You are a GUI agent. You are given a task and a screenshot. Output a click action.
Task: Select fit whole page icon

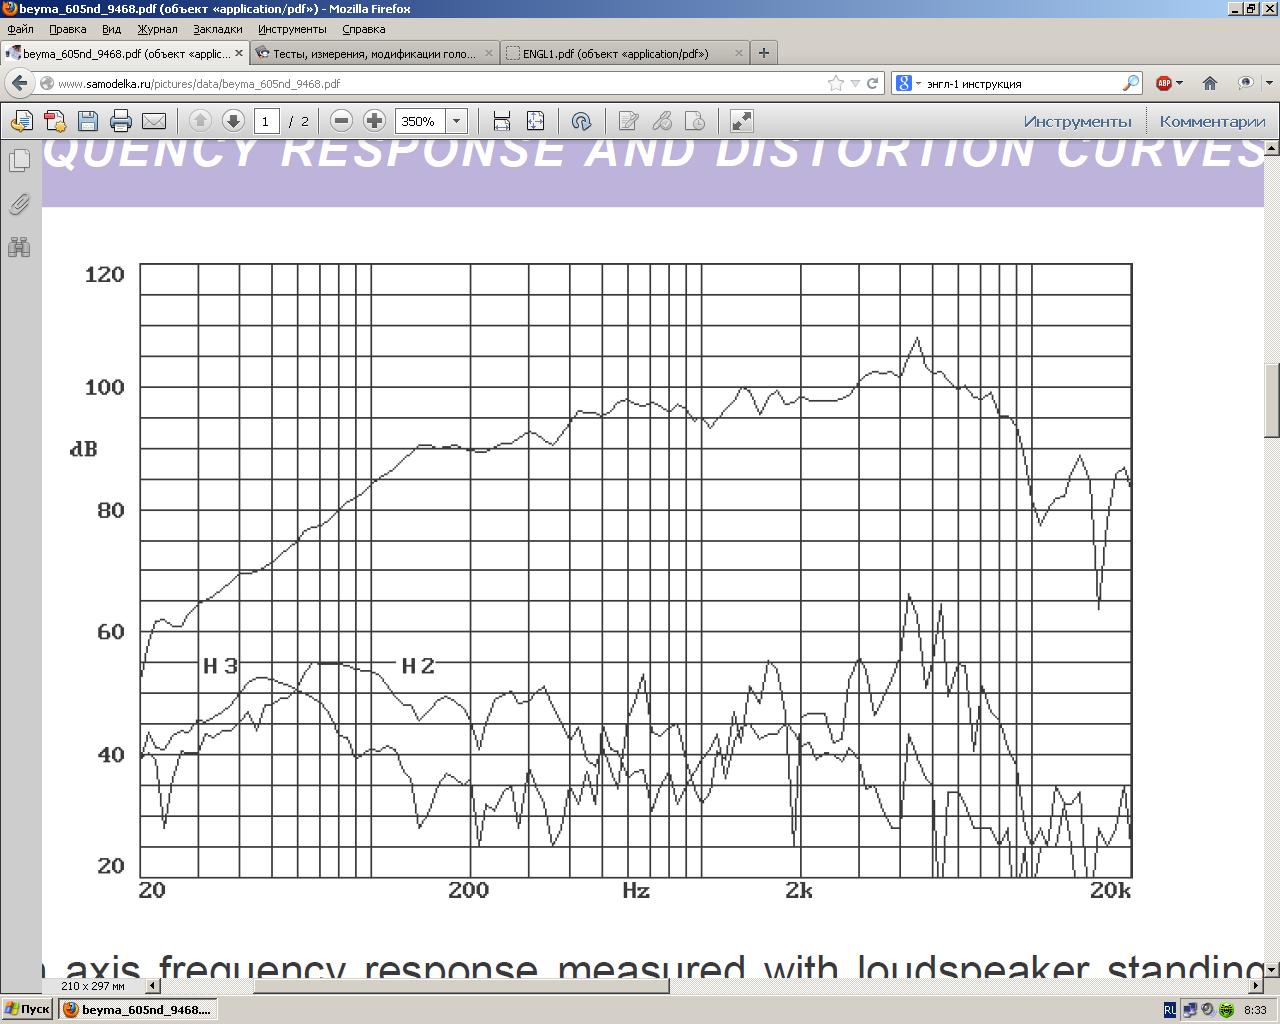pos(535,121)
